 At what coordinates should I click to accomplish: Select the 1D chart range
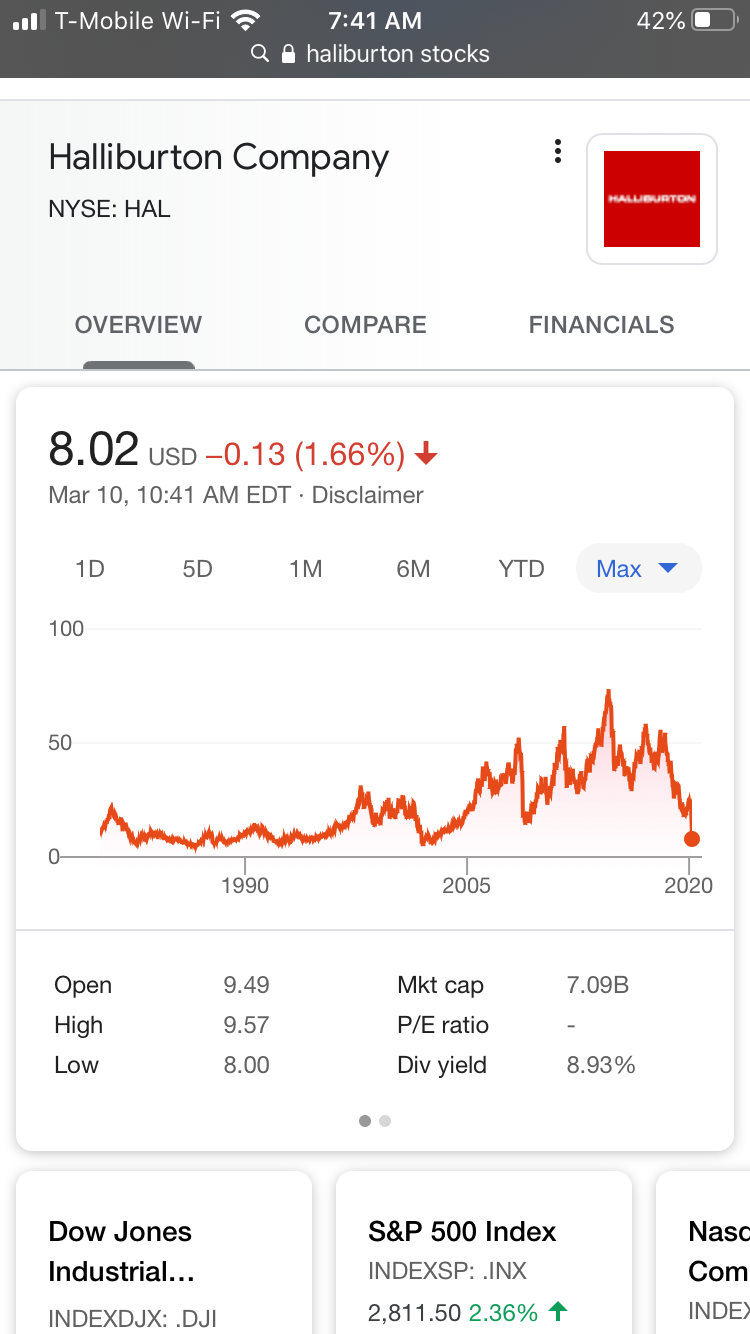(90, 569)
